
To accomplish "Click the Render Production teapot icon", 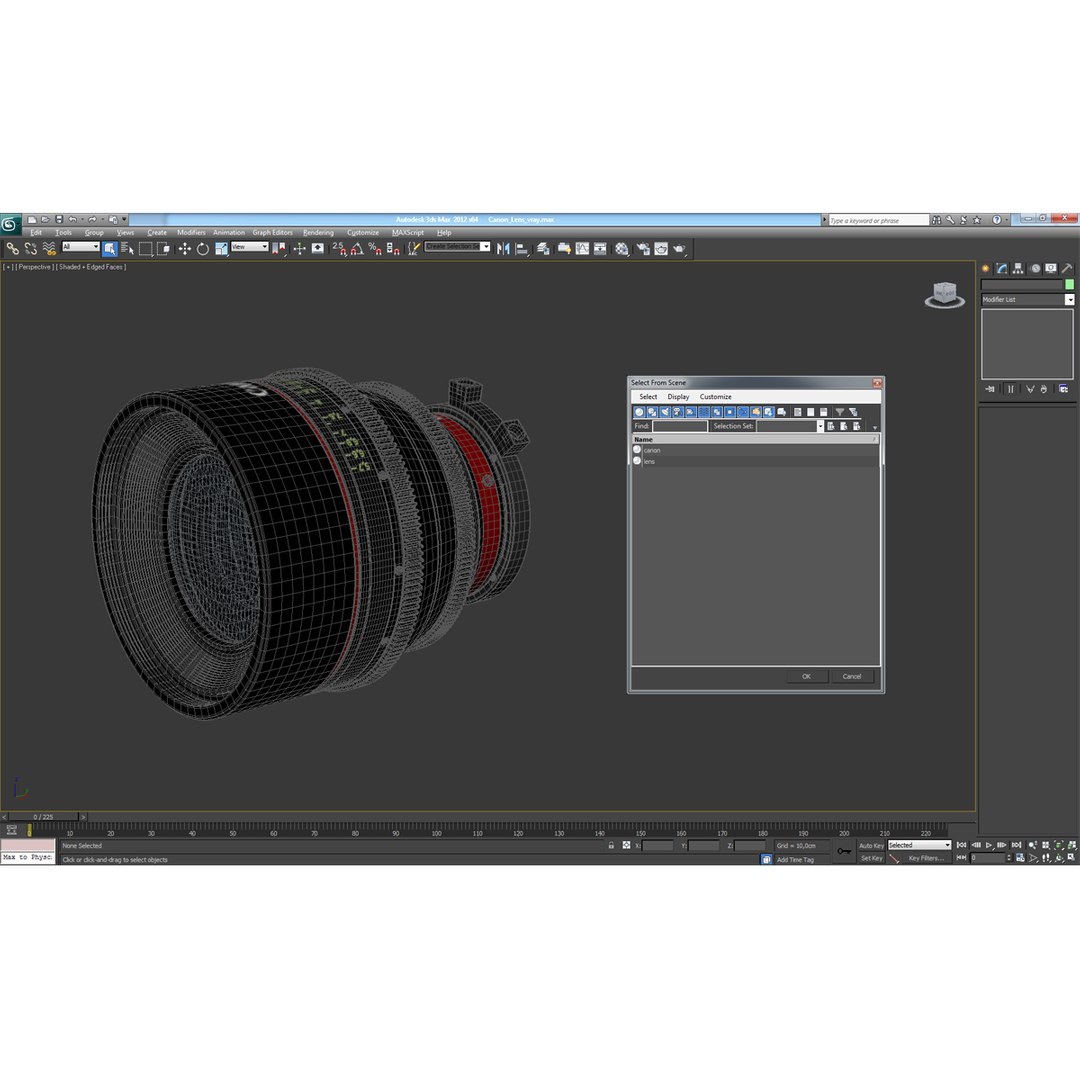I will [x=680, y=249].
